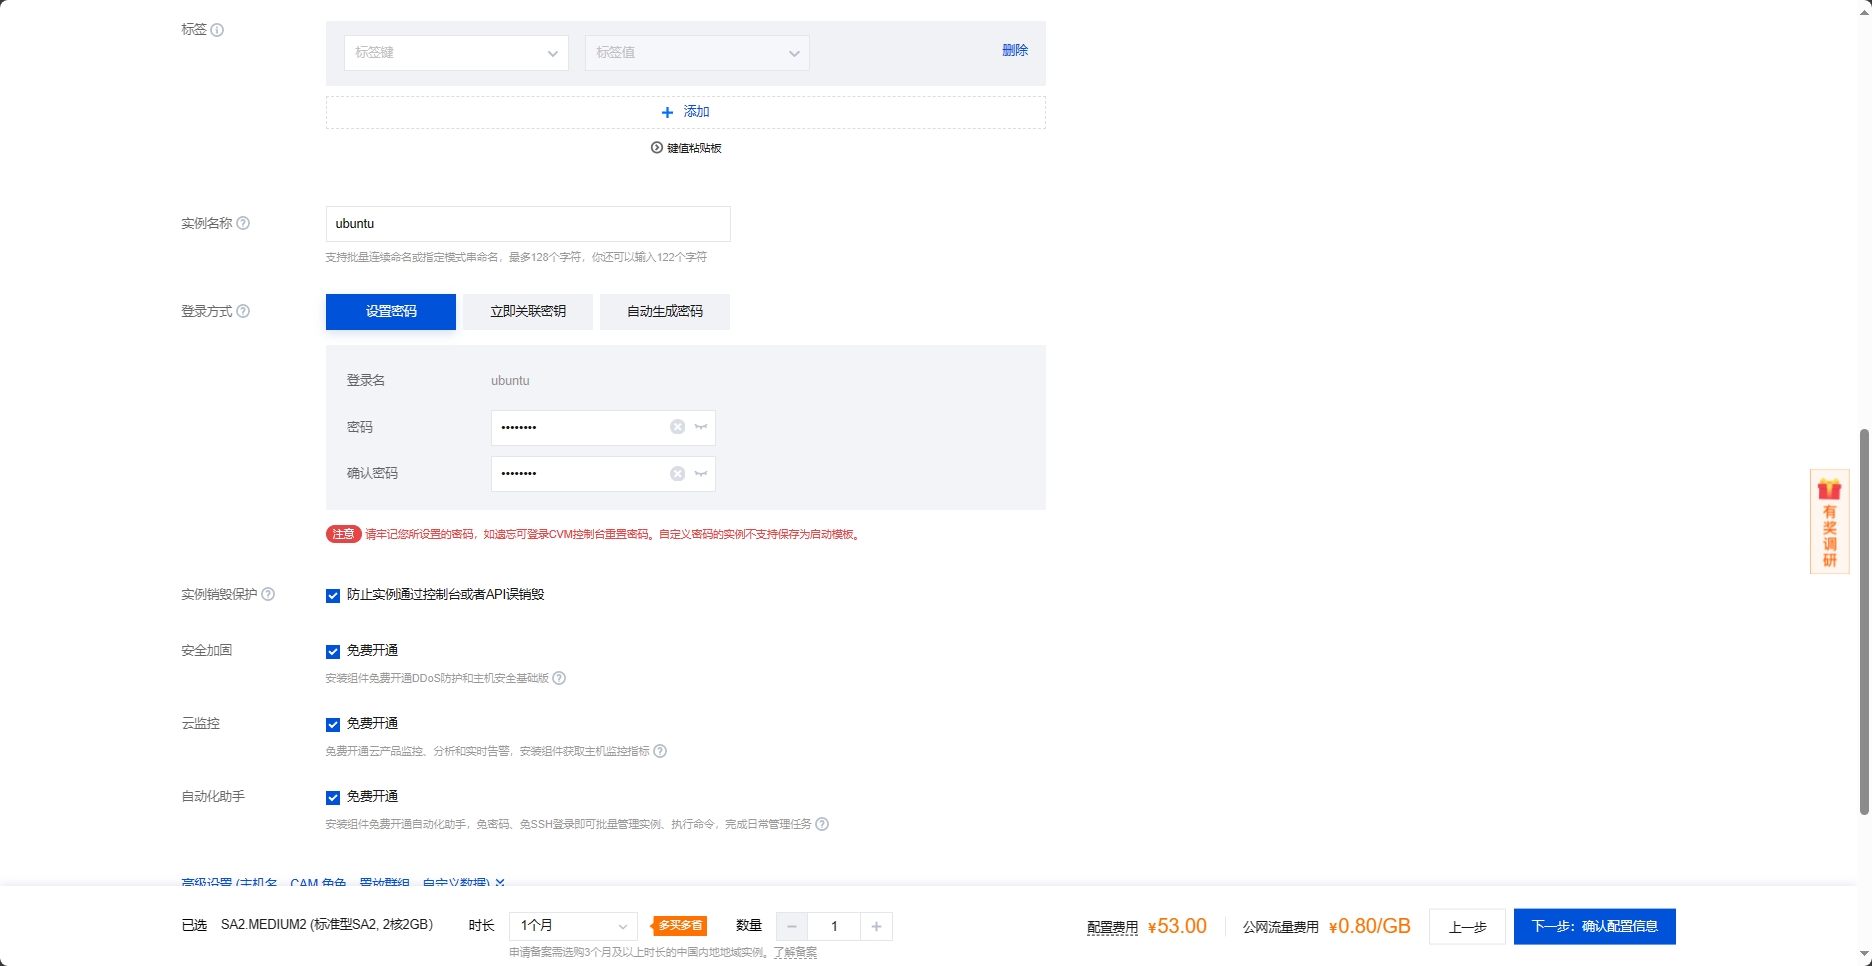Clear the 确认密码 field with the X icon

tap(677, 474)
